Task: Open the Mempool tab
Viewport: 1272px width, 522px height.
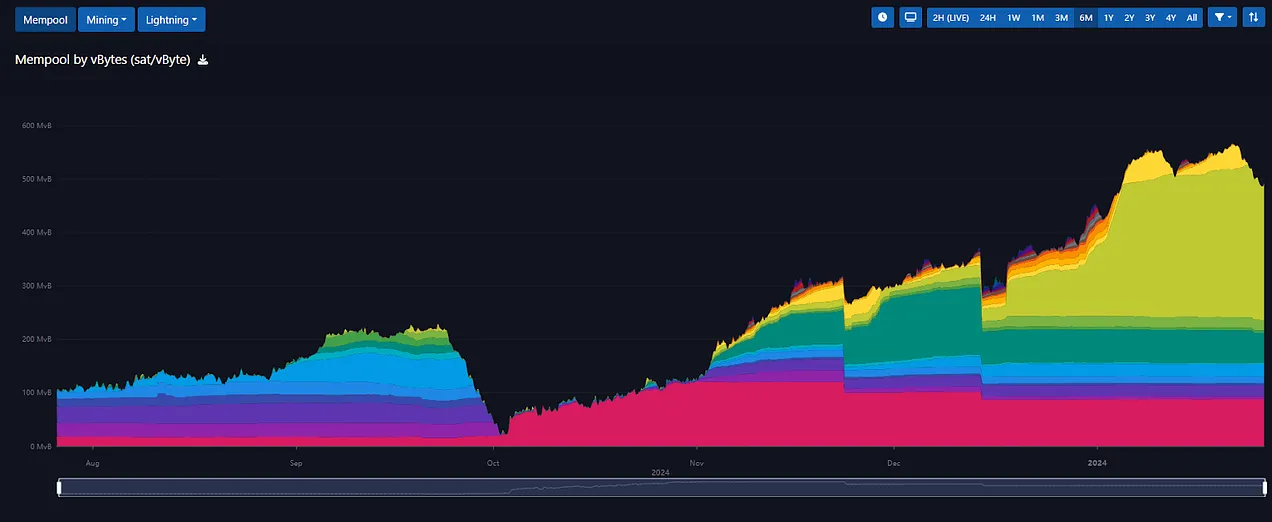Action: (x=44, y=19)
